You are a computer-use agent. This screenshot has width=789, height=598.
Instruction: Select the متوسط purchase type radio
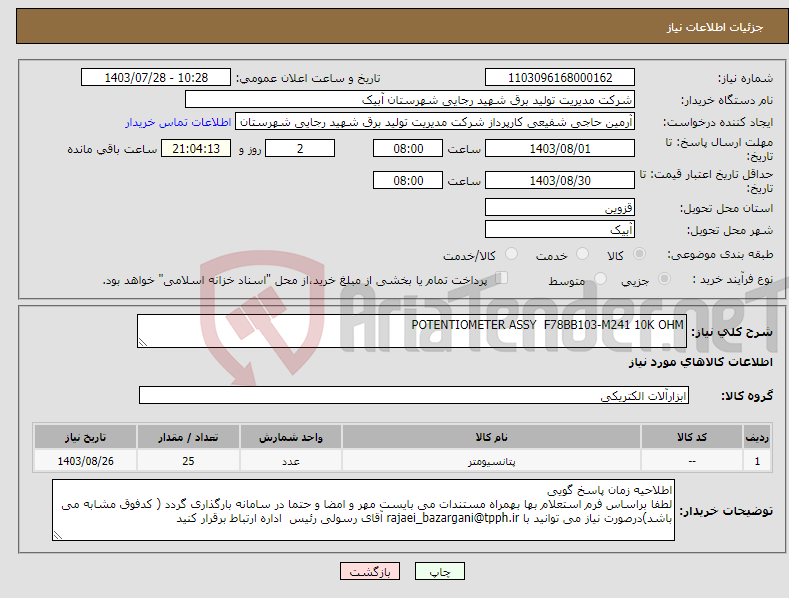(x=600, y=278)
